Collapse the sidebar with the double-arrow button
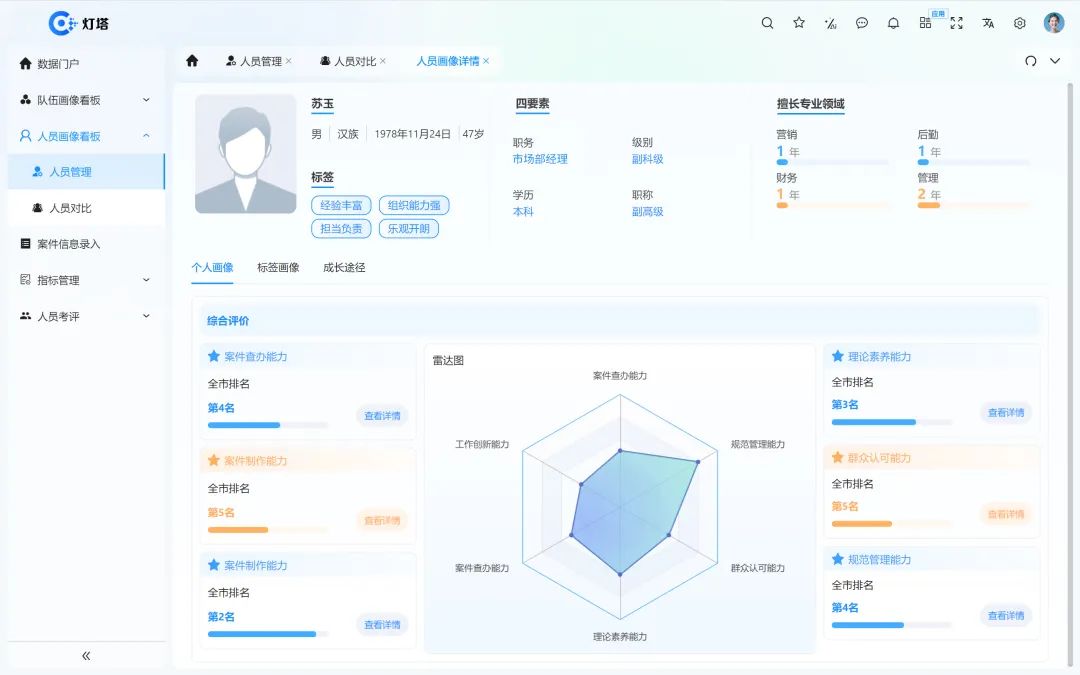The height and width of the screenshot is (675, 1080). coord(85,655)
